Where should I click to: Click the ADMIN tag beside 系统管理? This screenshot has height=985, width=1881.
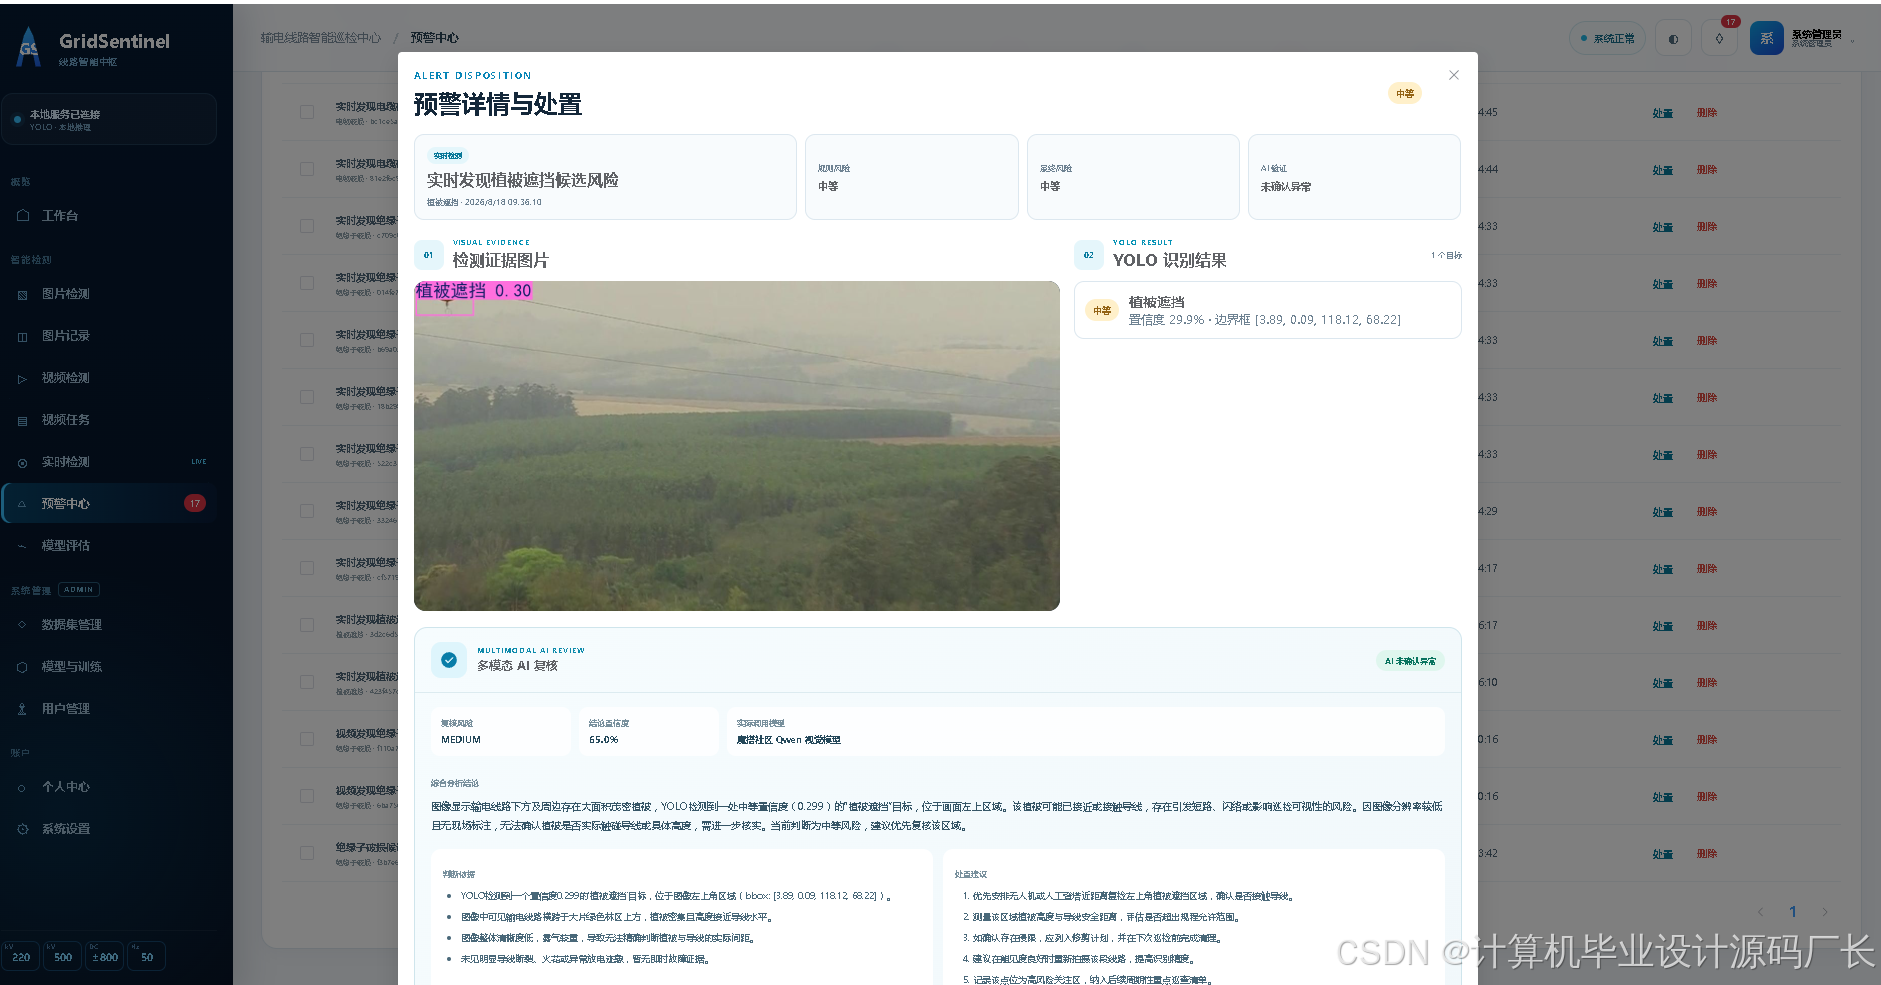[x=79, y=590]
